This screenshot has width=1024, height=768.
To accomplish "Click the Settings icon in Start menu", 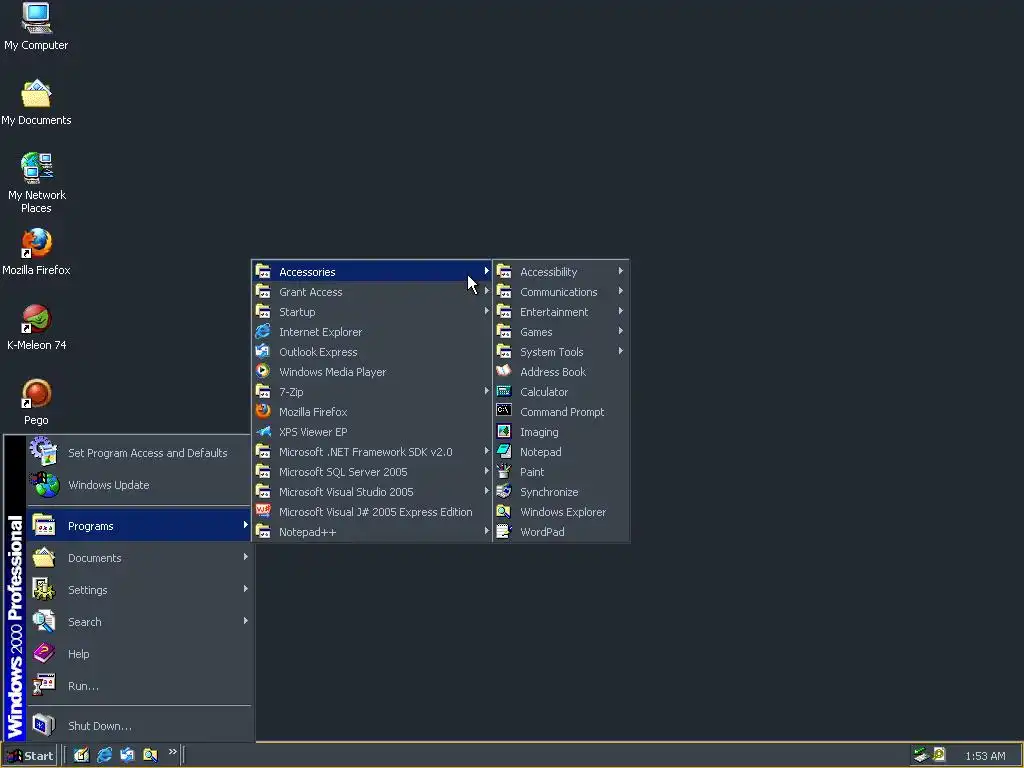I will click(44, 589).
